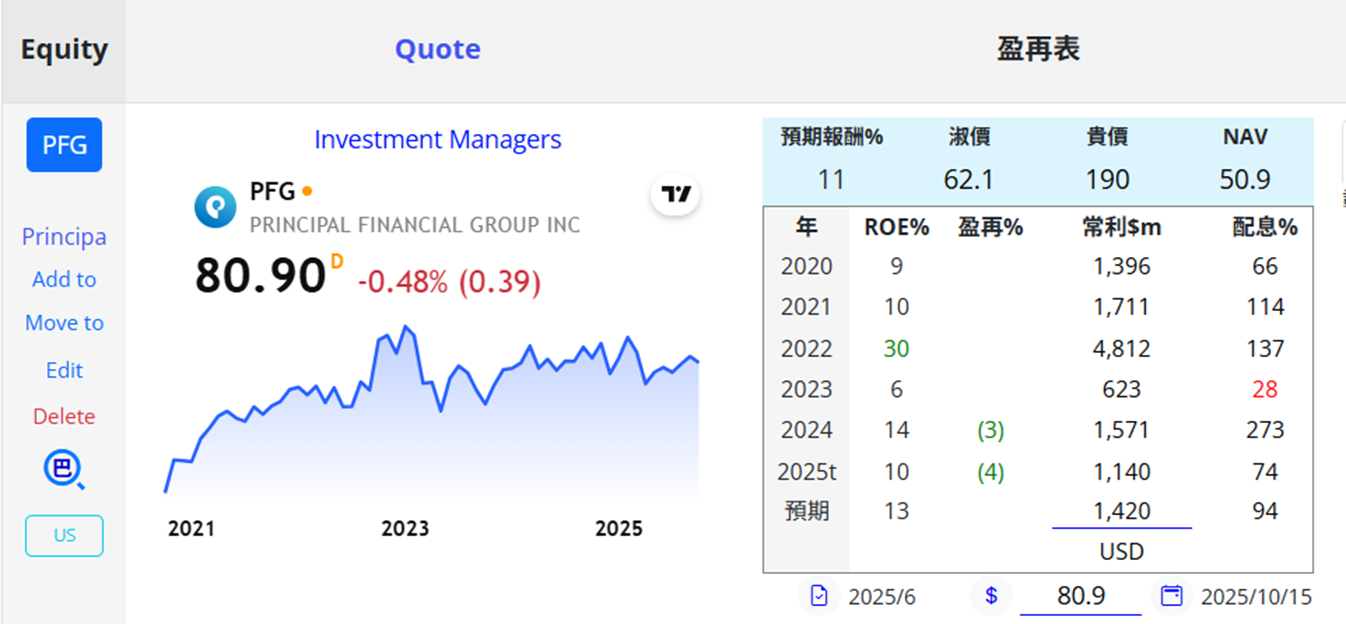
Task: Click the report date document icon
Action: click(x=820, y=596)
